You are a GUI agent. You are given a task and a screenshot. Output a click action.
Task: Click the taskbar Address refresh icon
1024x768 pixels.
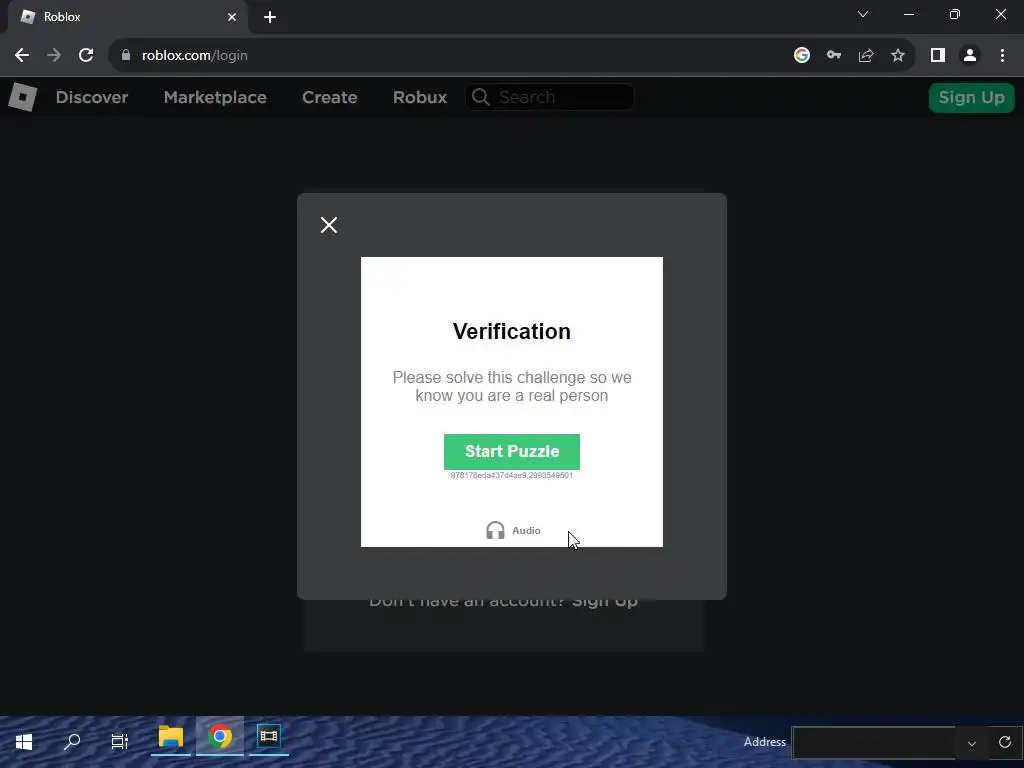[x=1004, y=742]
